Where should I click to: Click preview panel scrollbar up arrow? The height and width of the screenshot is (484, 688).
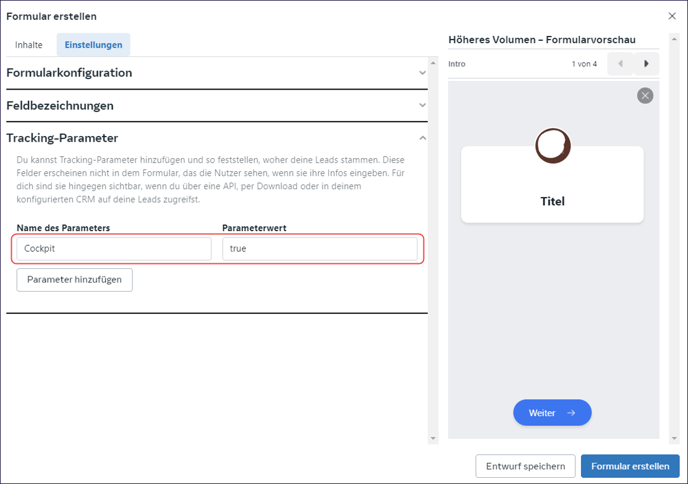coord(674,39)
